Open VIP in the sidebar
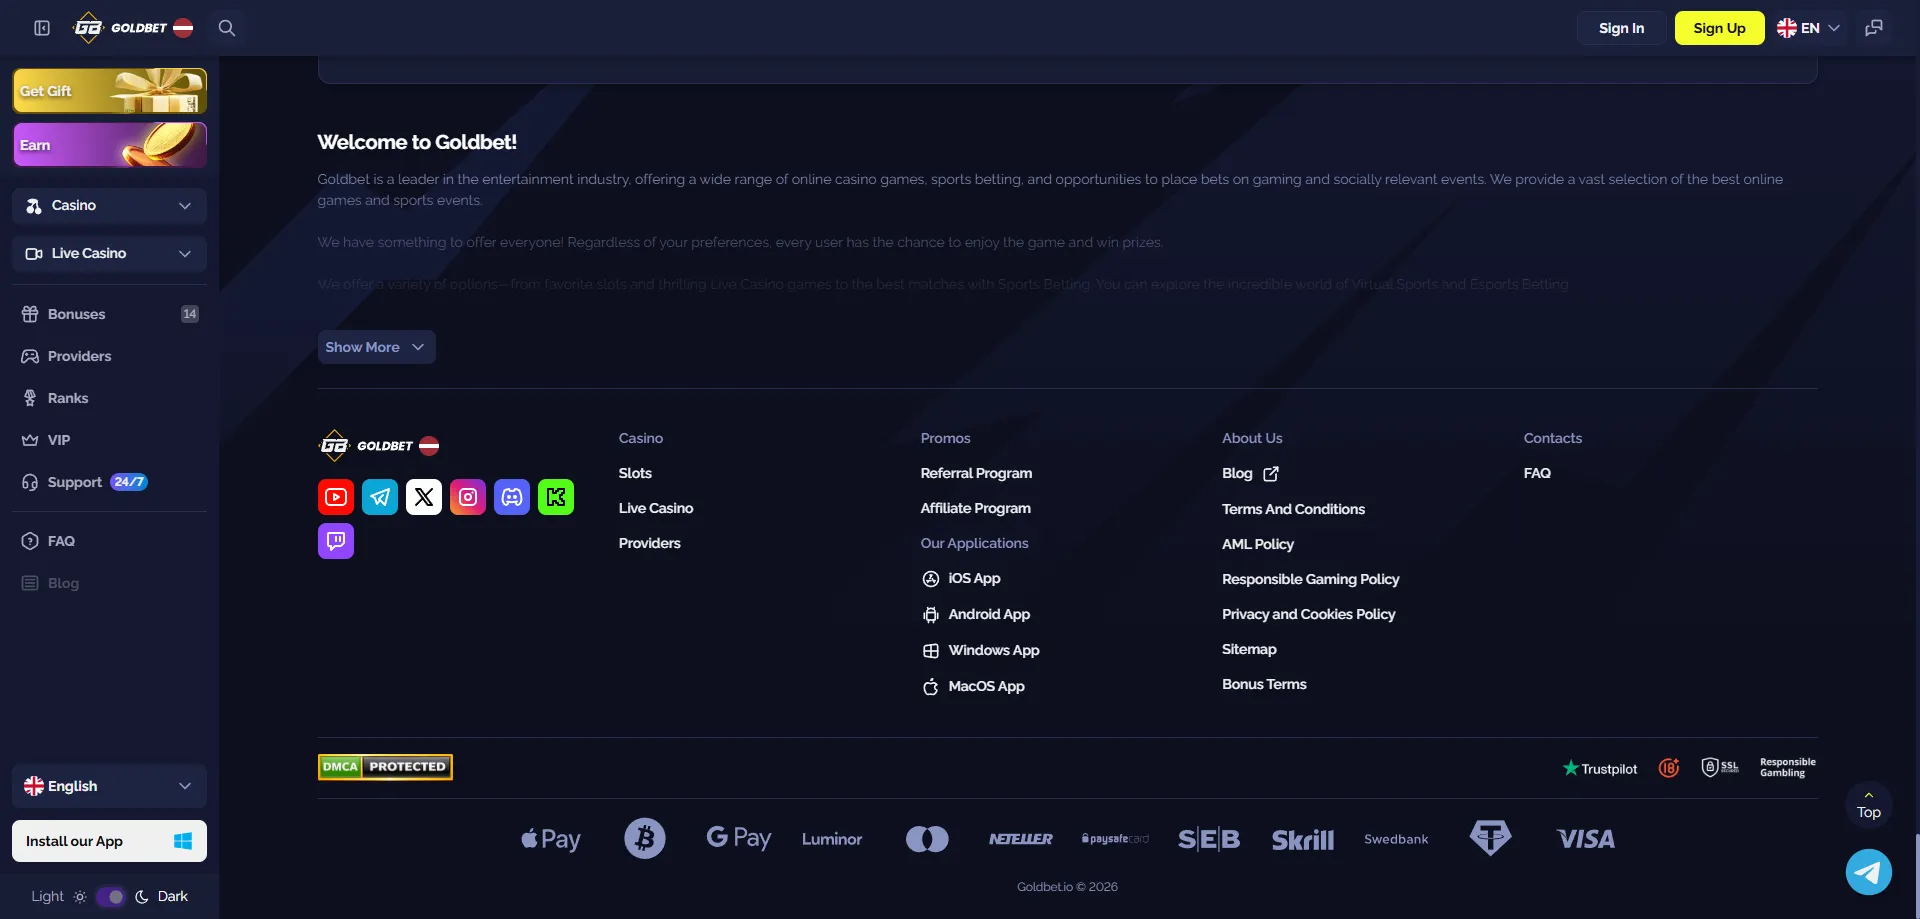Screen dimensions: 1920x919 coord(109,440)
